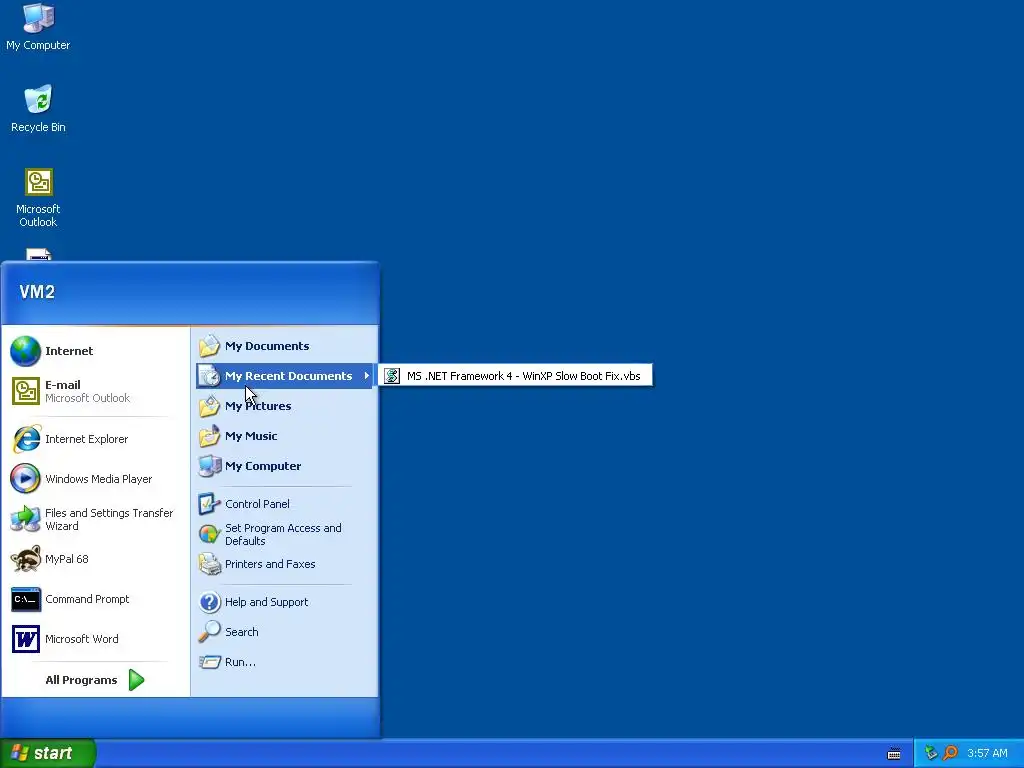The height and width of the screenshot is (768, 1024).
Task: Expand the My Recent Documents submenu
Action: [x=284, y=376]
